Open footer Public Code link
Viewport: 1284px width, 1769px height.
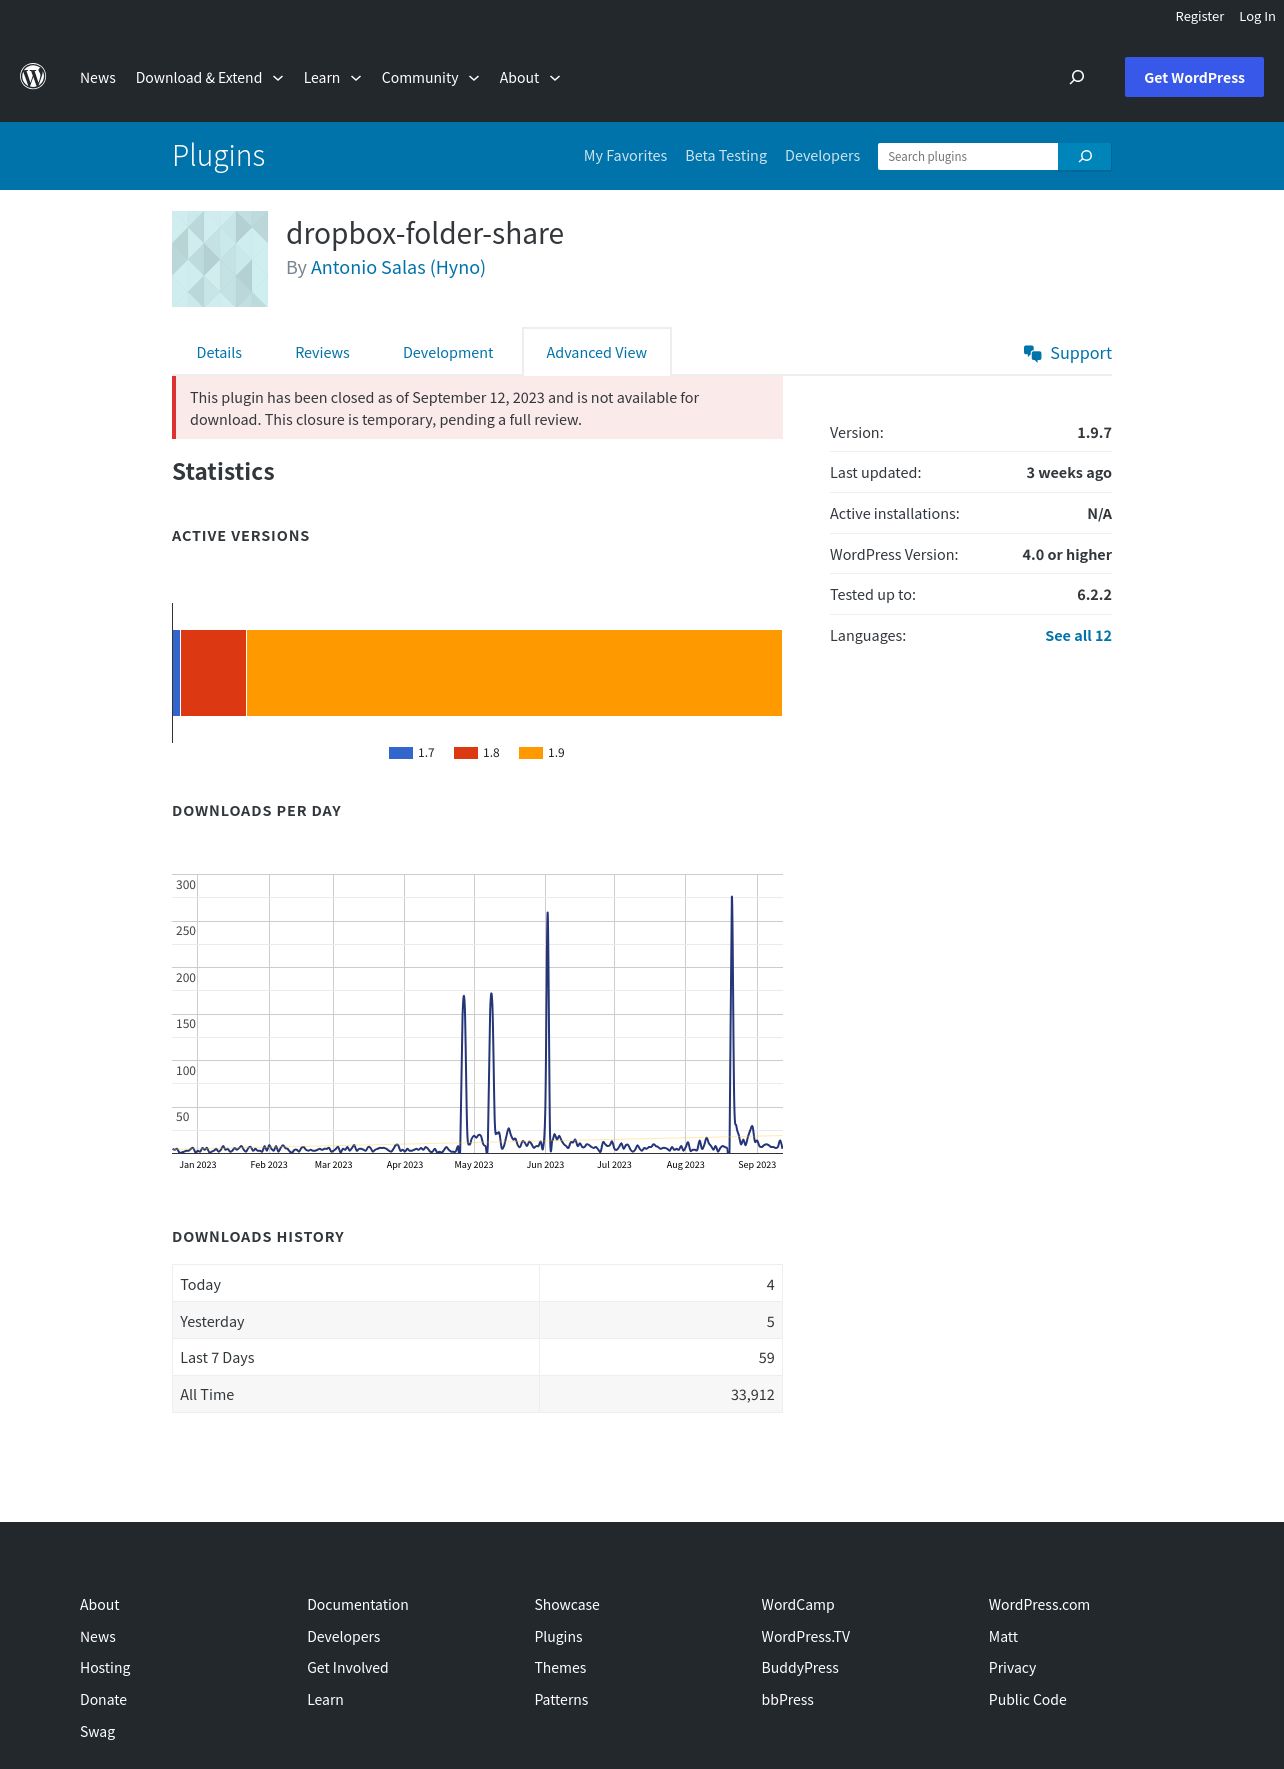click(x=1027, y=1700)
